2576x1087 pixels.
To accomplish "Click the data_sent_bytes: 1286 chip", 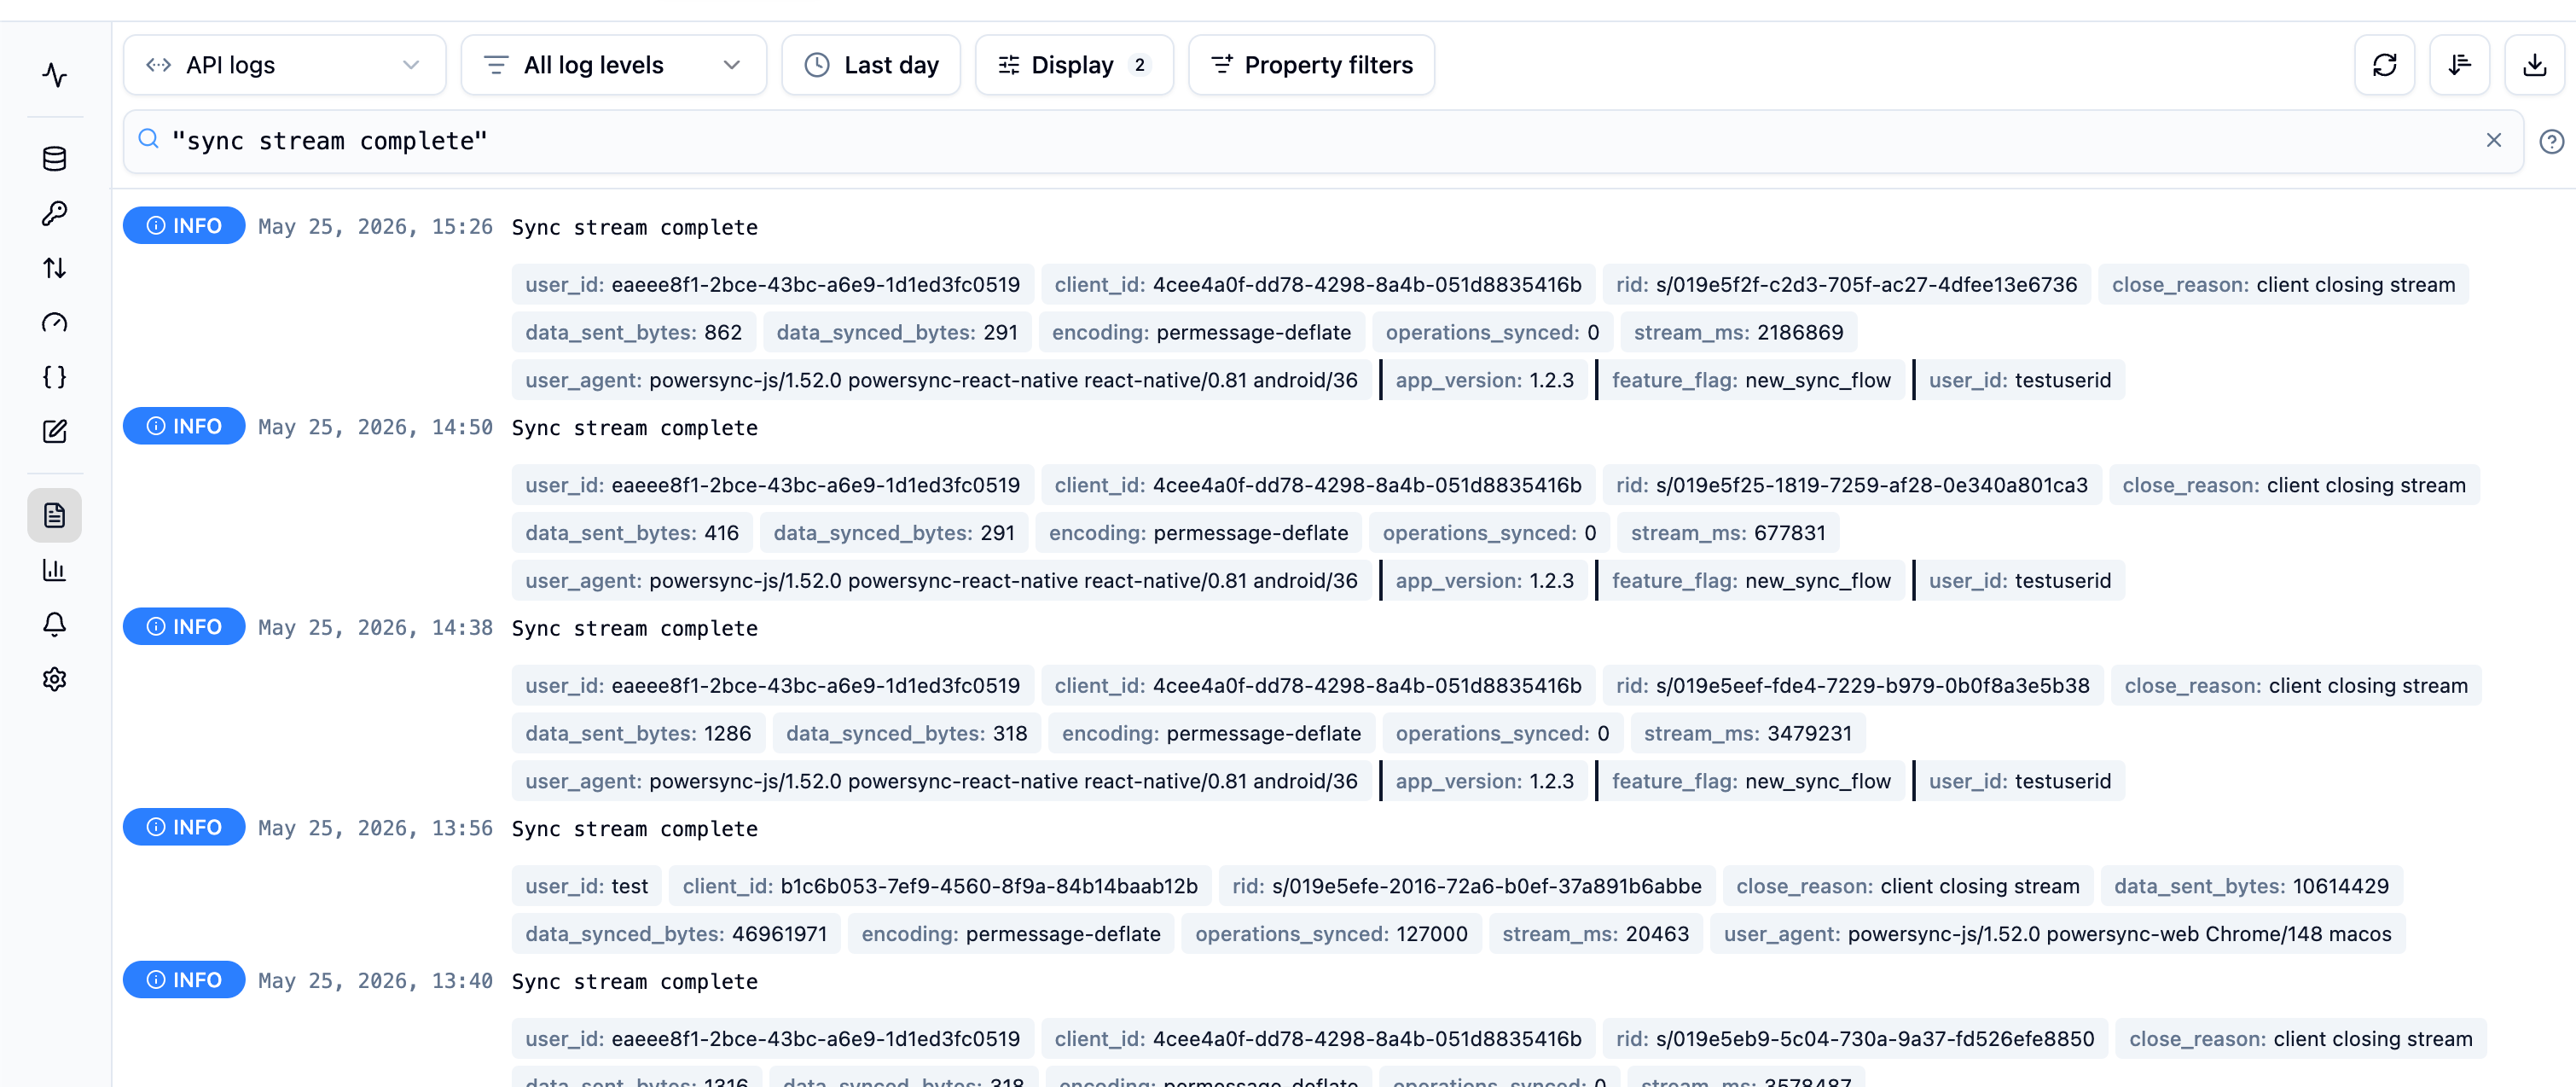I will (x=638, y=733).
